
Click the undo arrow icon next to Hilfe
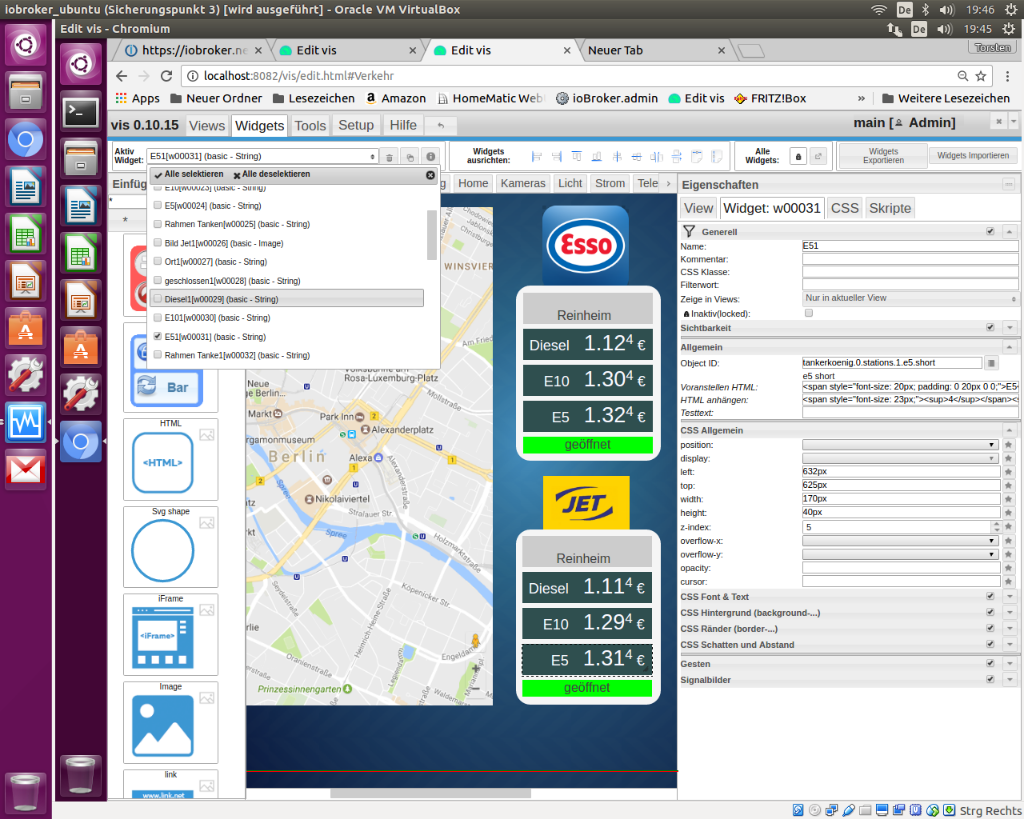coord(441,125)
